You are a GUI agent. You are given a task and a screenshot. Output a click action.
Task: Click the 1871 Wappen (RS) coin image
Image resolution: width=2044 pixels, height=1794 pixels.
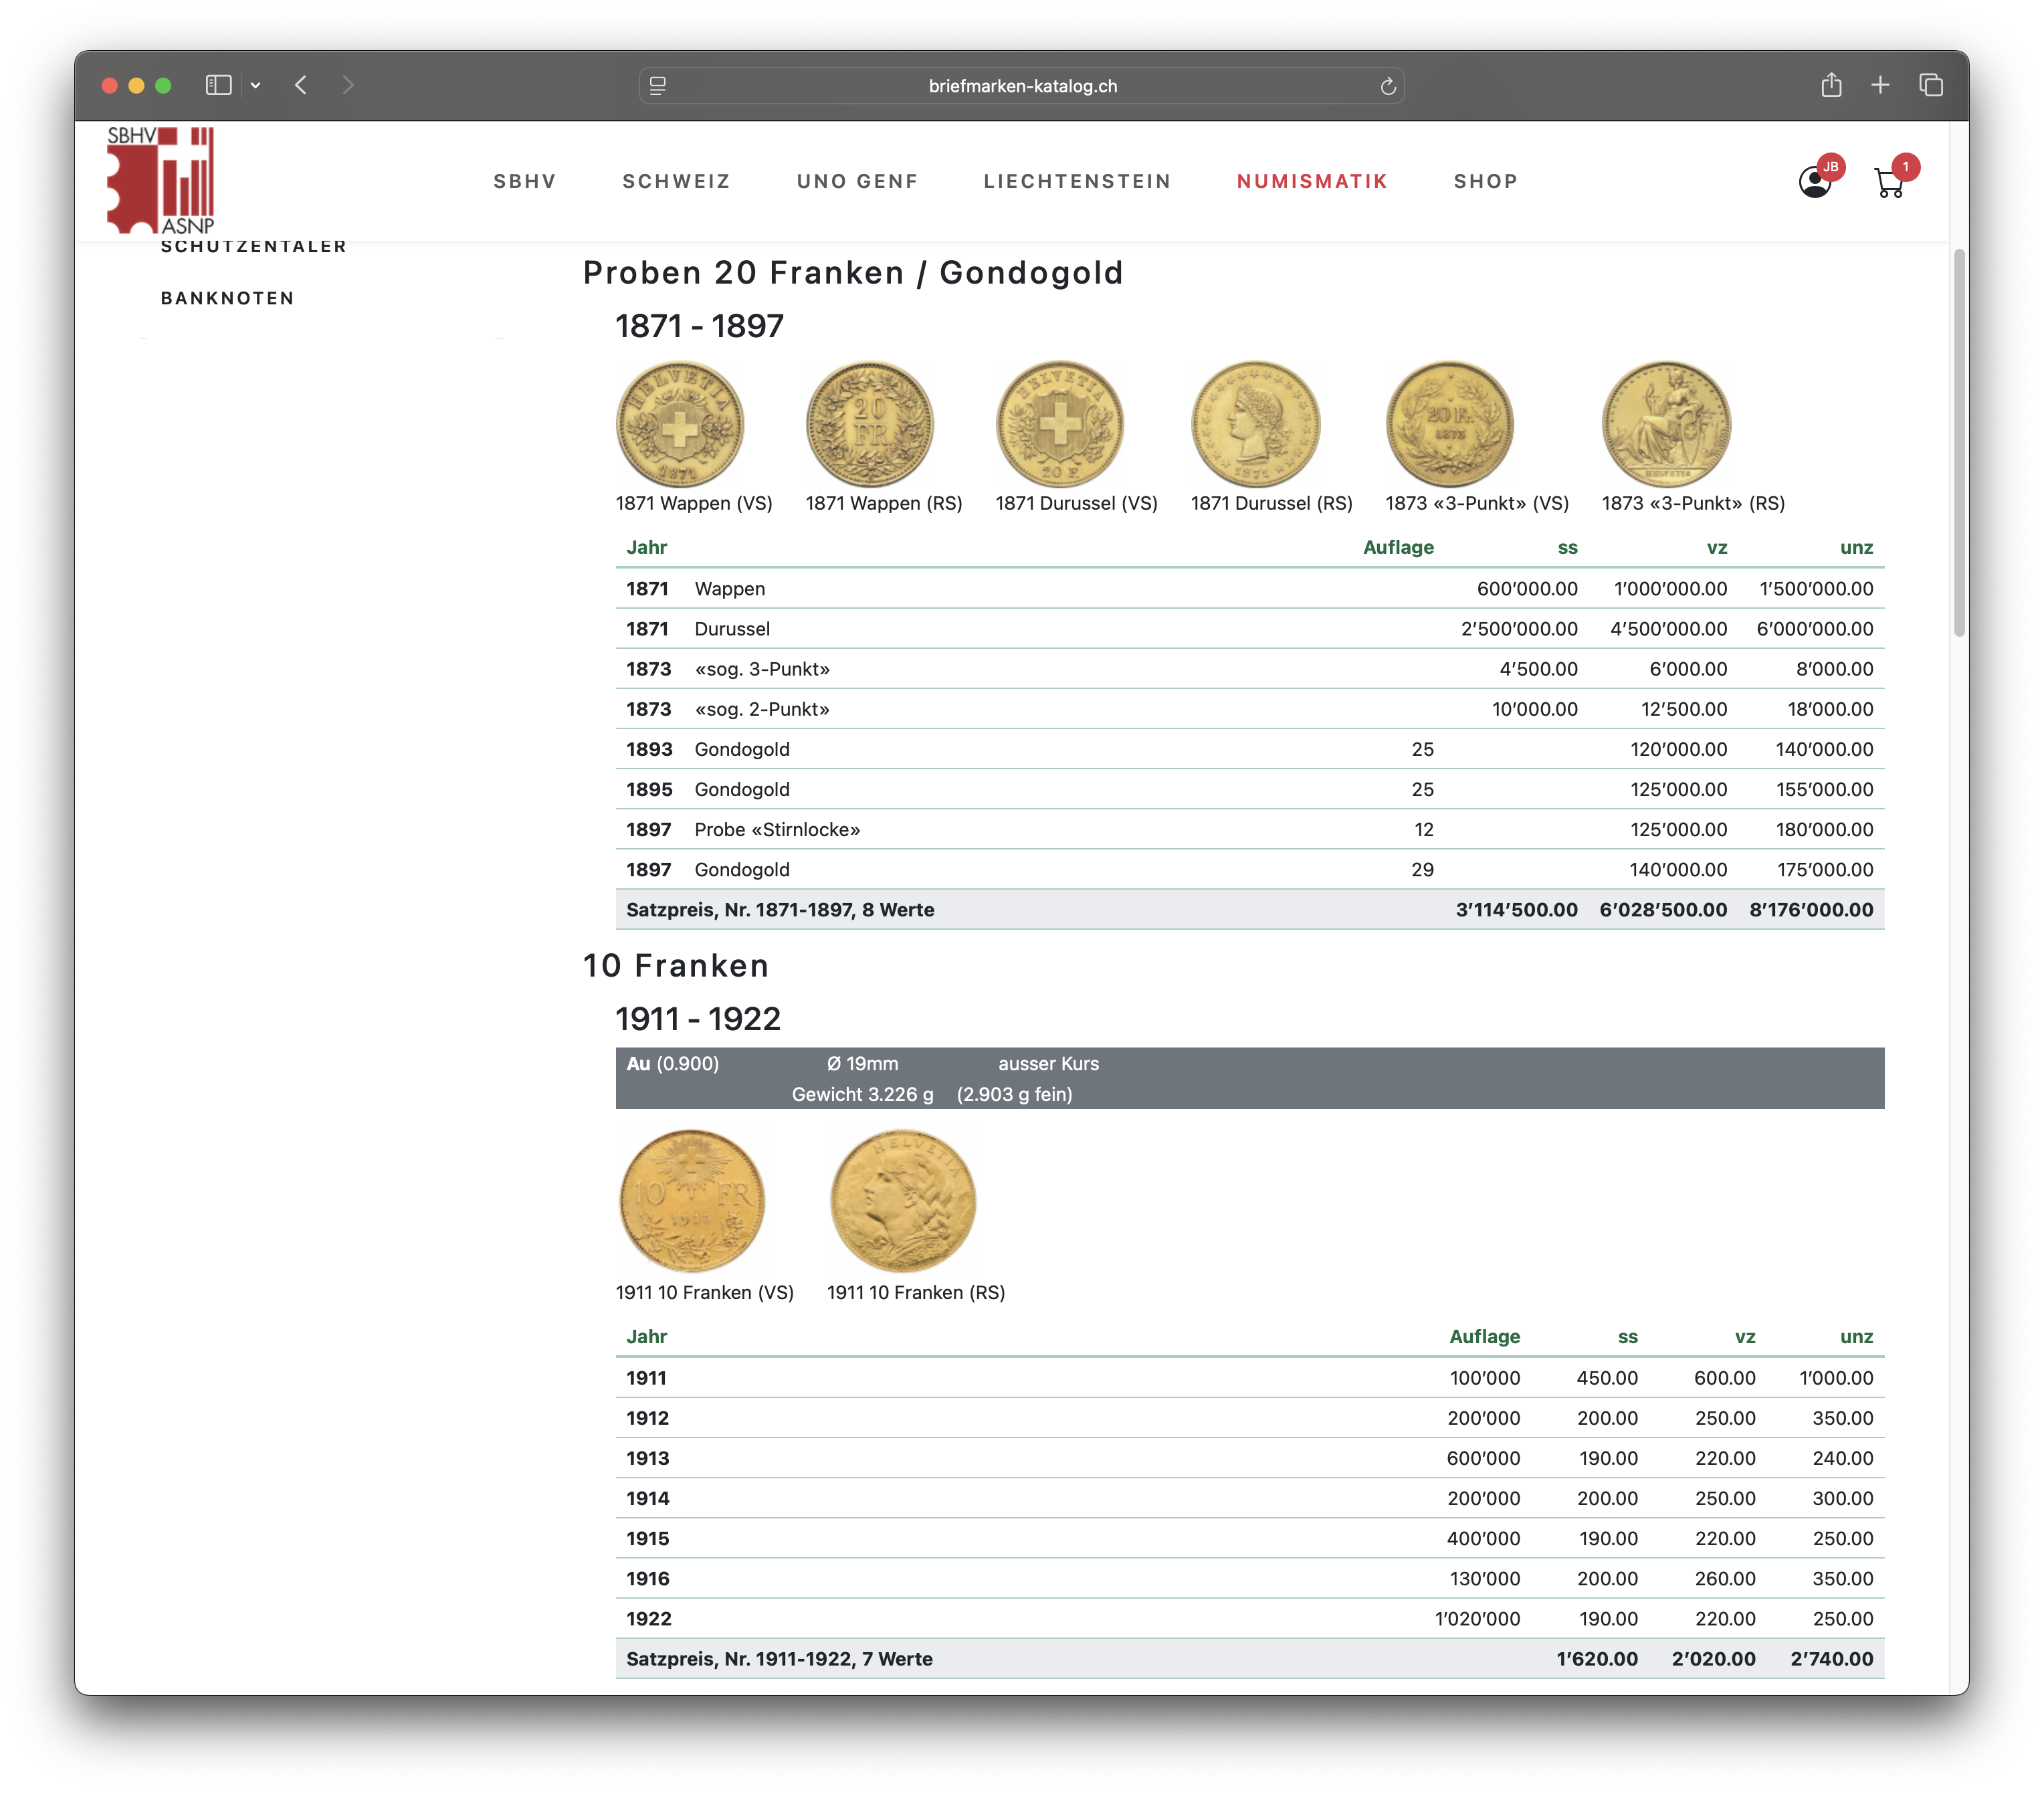[870, 424]
